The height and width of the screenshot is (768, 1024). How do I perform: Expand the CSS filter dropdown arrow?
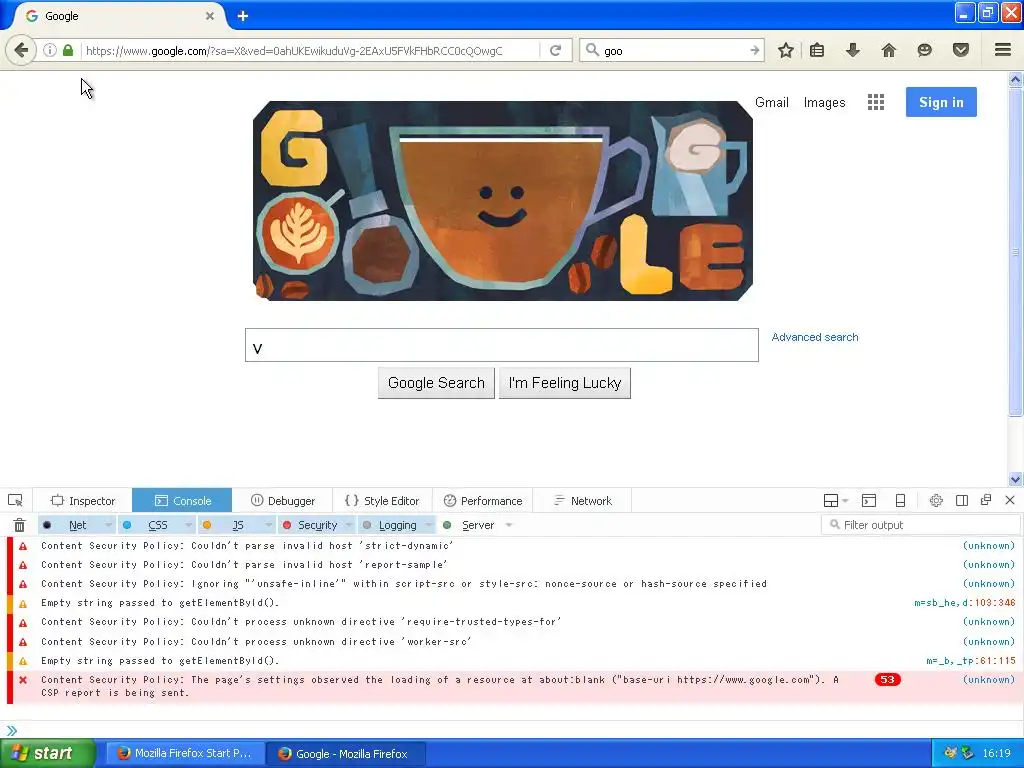(188, 525)
